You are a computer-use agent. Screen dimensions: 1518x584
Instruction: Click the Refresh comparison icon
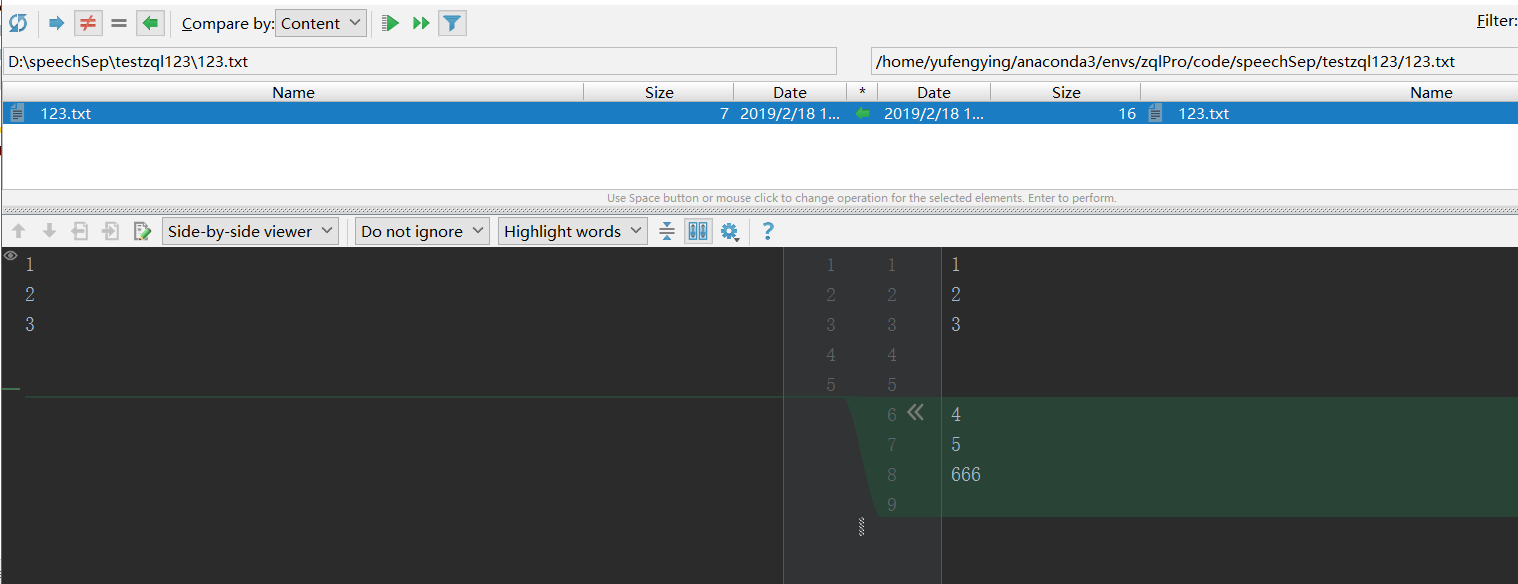pos(18,23)
